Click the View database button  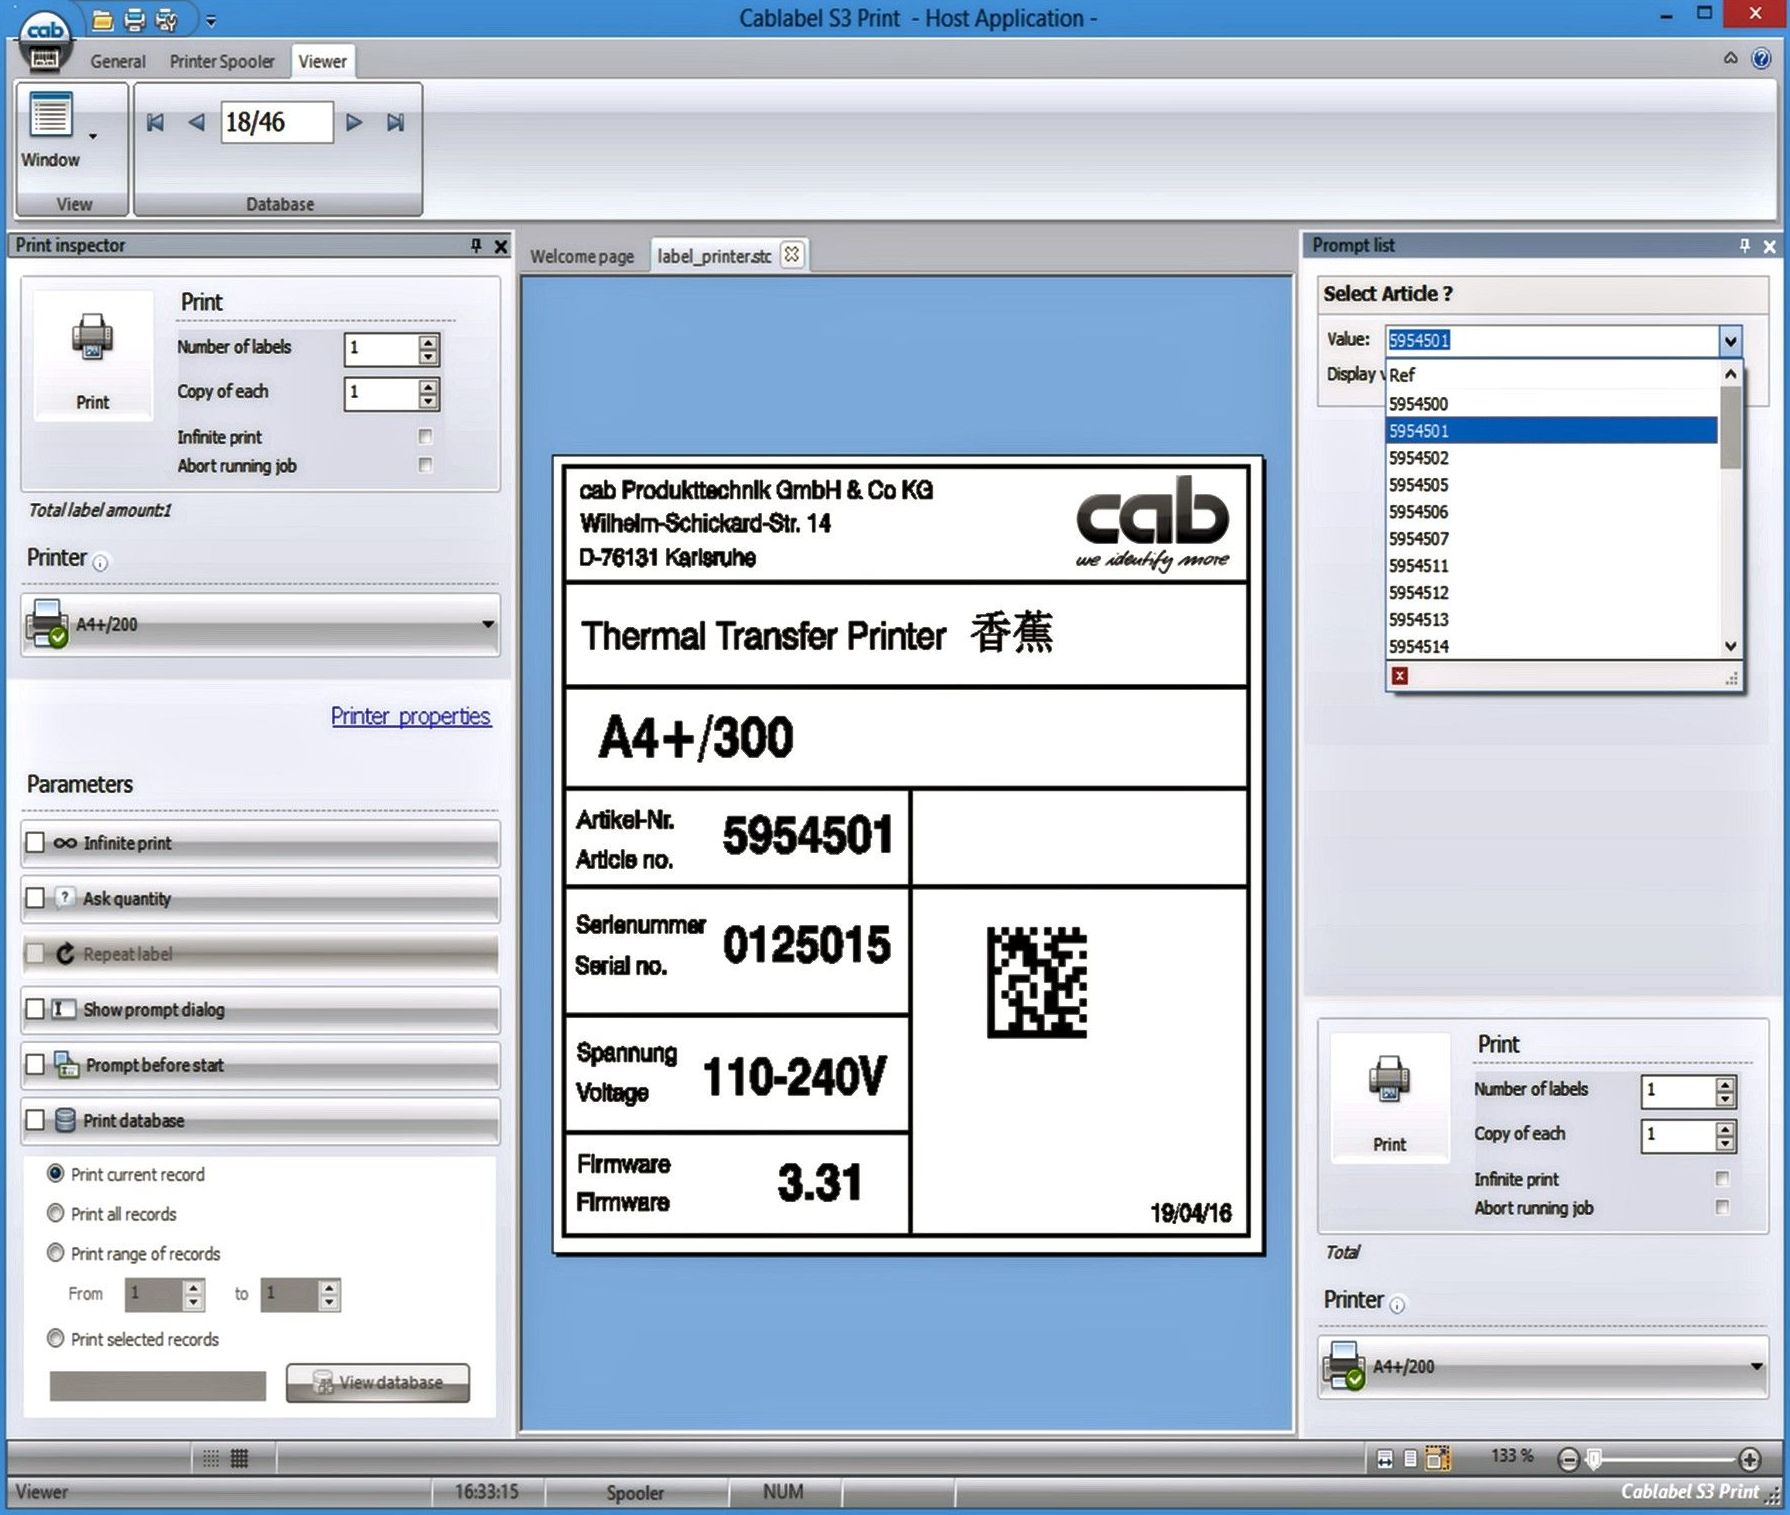378,1382
